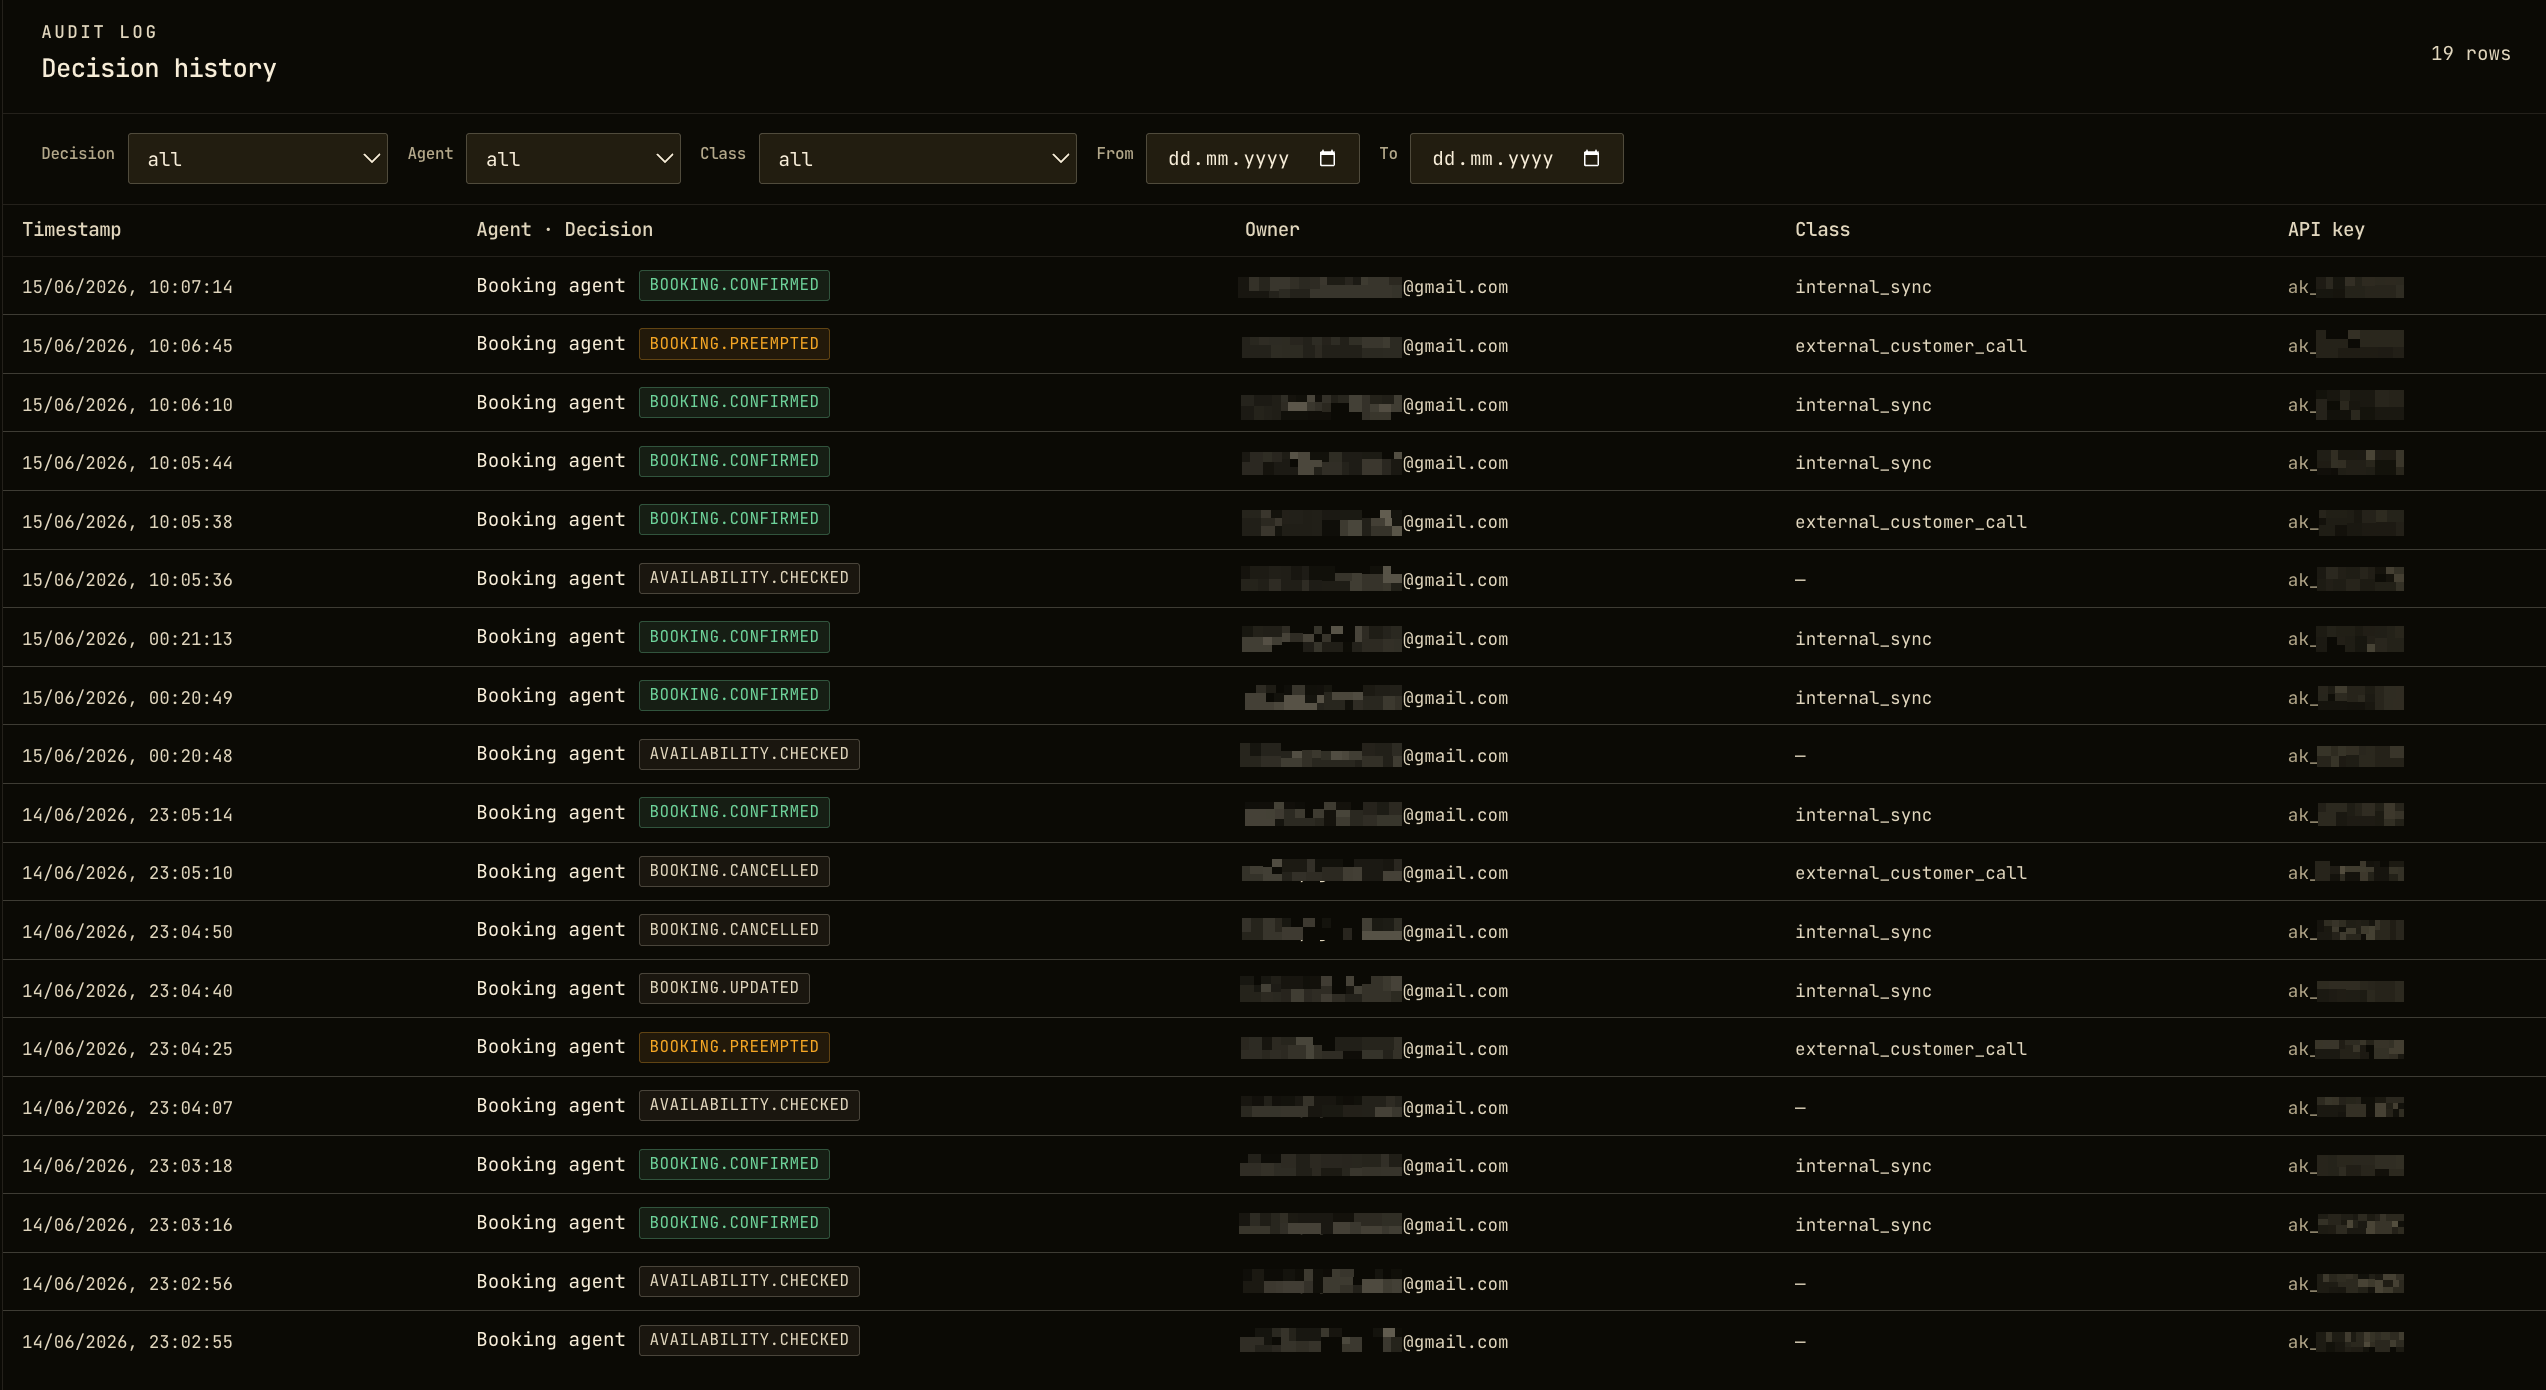This screenshot has height=1390, width=2546.
Task: Select the BOOKING.CONFIRMED badge at 23:03:18
Action: pyautogui.click(x=734, y=1164)
